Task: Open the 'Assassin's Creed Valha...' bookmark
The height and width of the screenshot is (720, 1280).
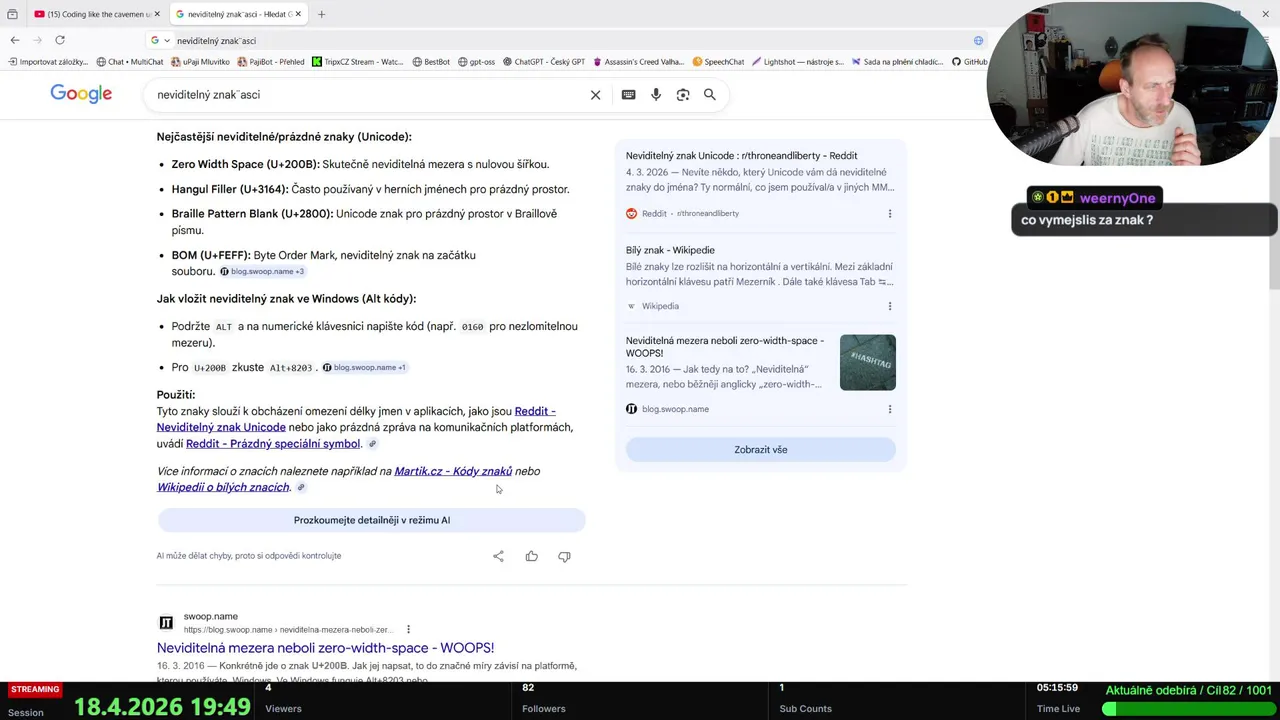Action: tap(638, 62)
